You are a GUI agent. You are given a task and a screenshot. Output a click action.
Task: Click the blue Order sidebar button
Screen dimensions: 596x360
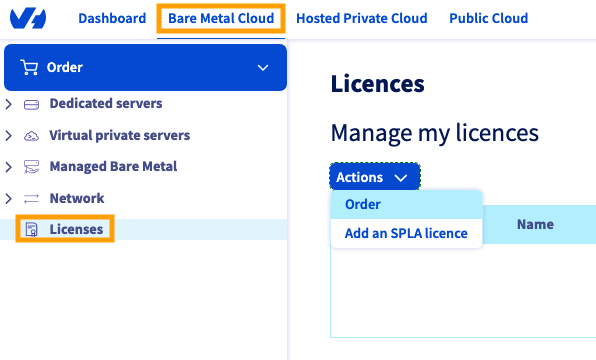145,67
